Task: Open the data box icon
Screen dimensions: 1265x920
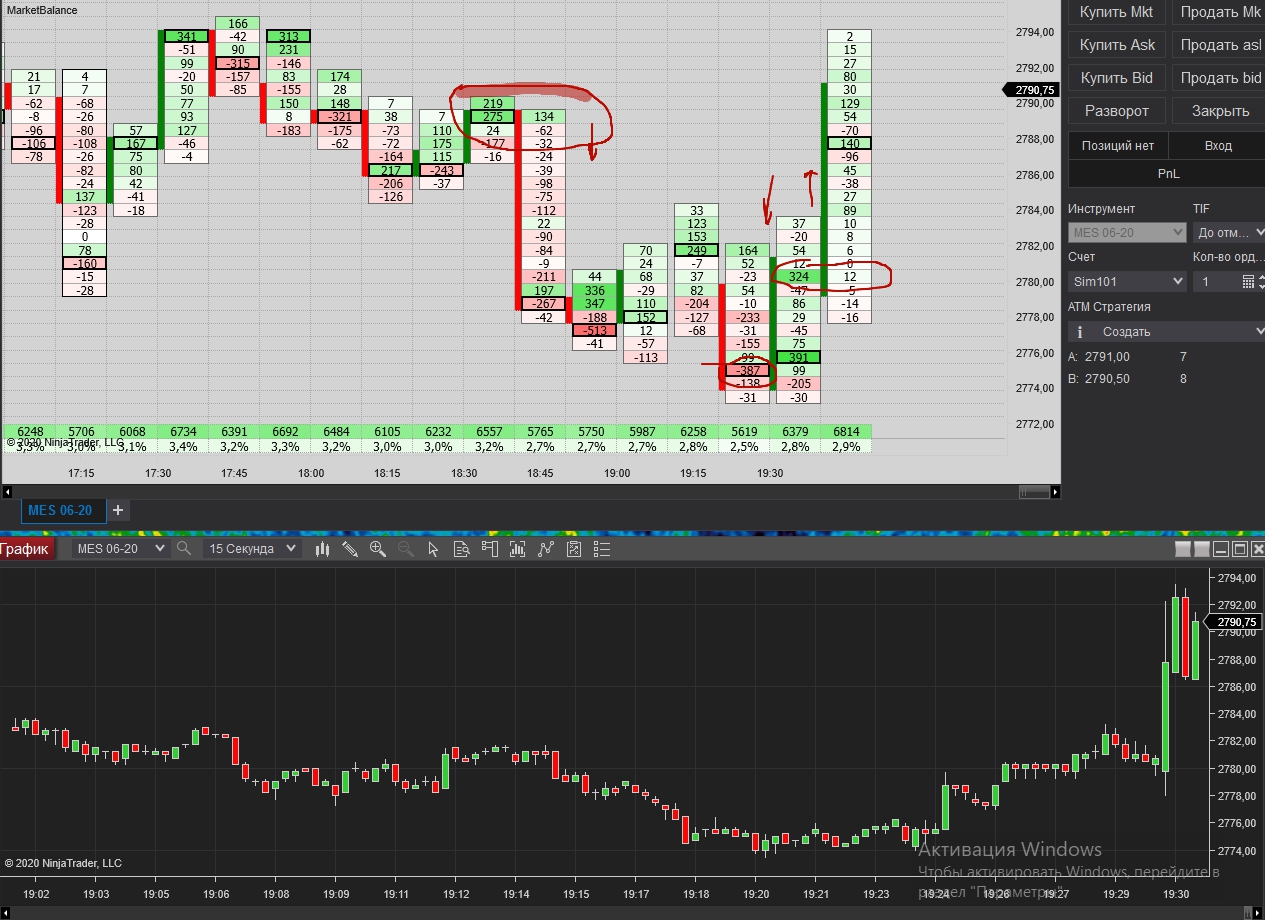Action: [461, 549]
